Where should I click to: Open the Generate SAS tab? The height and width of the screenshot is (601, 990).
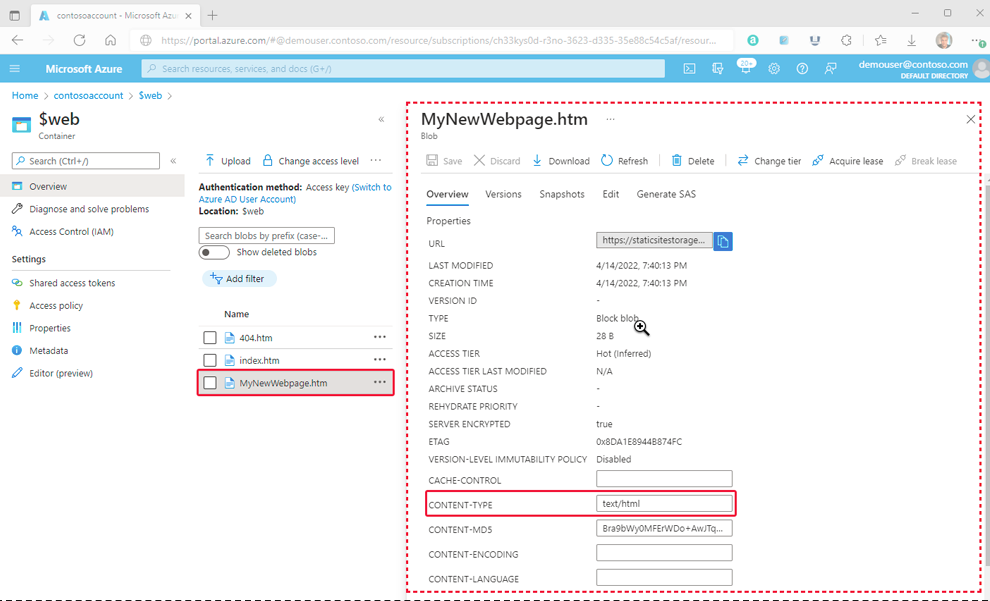tap(666, 194)
